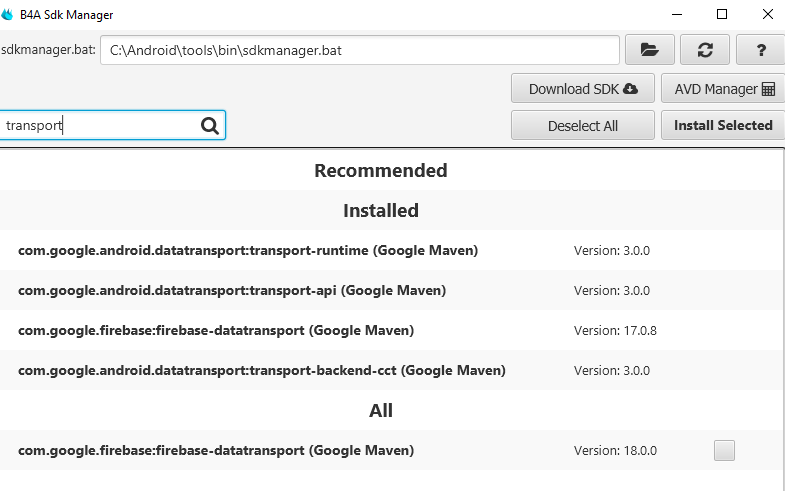Check firebase-datatransport 18.0.0 checkbox
785x491 pixels.
(x=724, y=450)
